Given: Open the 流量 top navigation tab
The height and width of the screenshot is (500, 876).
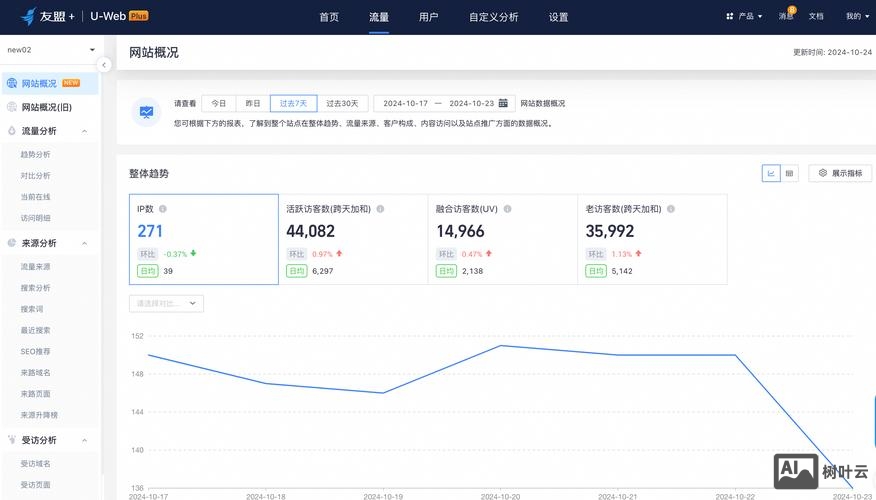Looking at the screenshot, I should 379,17.
